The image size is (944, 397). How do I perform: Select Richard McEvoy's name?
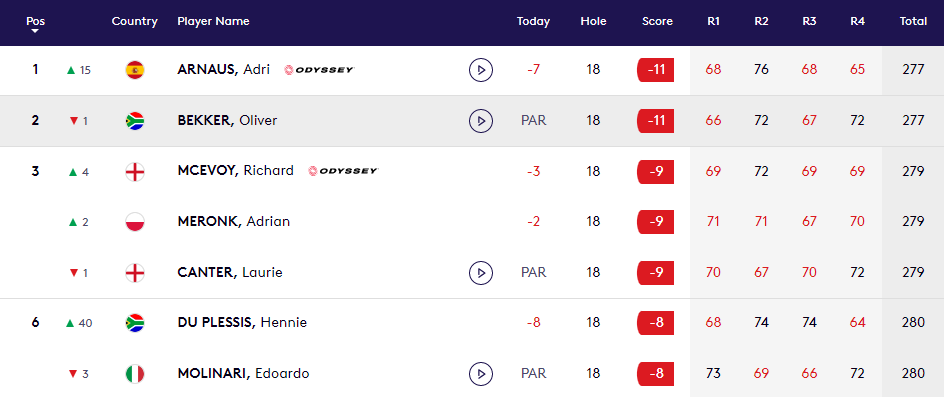click(x=235, y=171)
